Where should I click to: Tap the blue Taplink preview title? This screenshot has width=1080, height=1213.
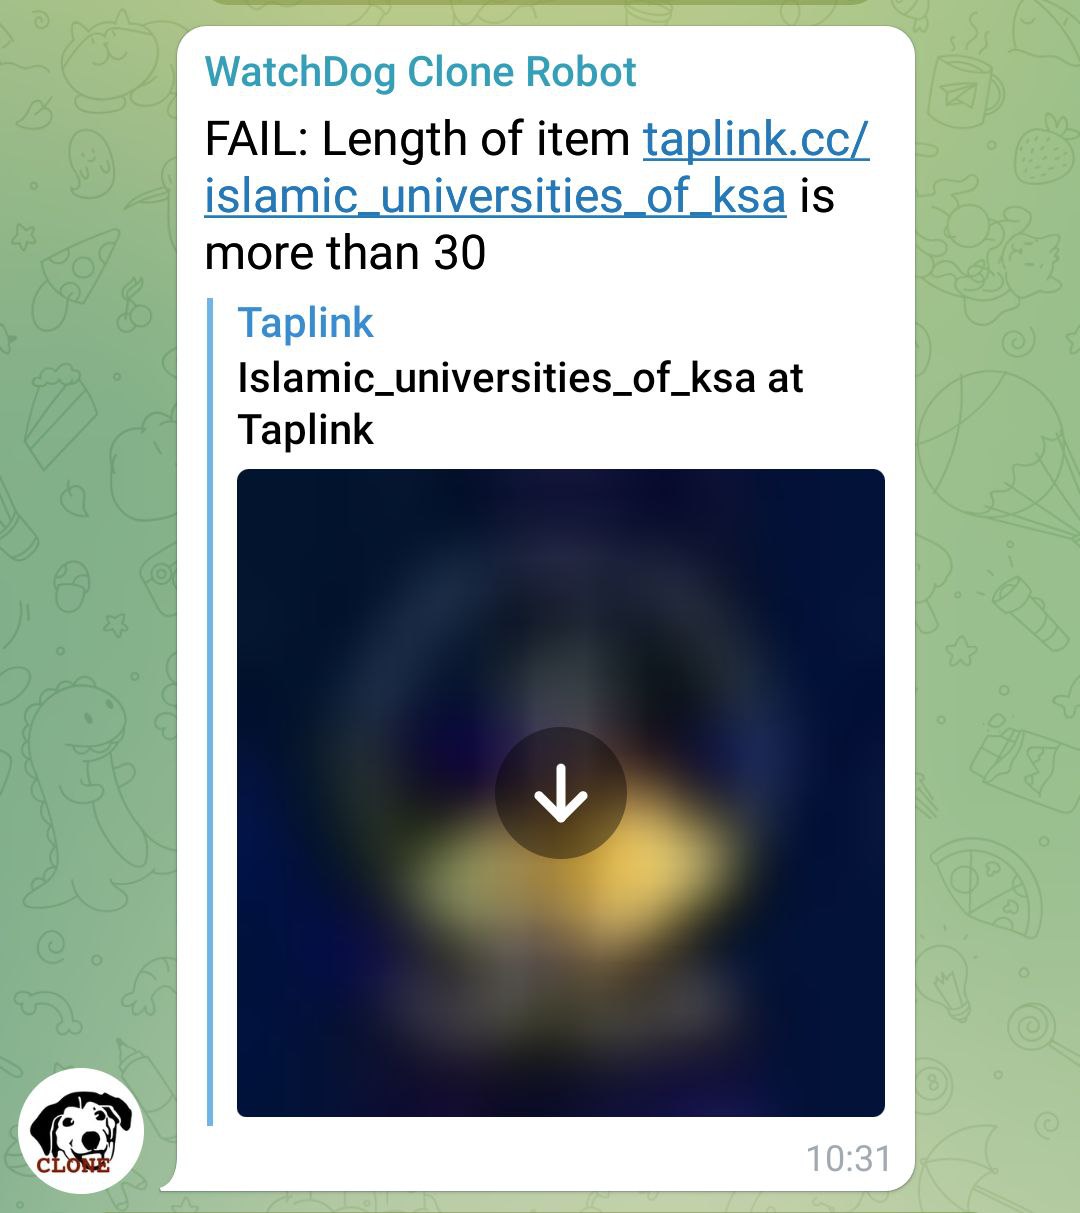pyautogui.click(x=305, y=323)
